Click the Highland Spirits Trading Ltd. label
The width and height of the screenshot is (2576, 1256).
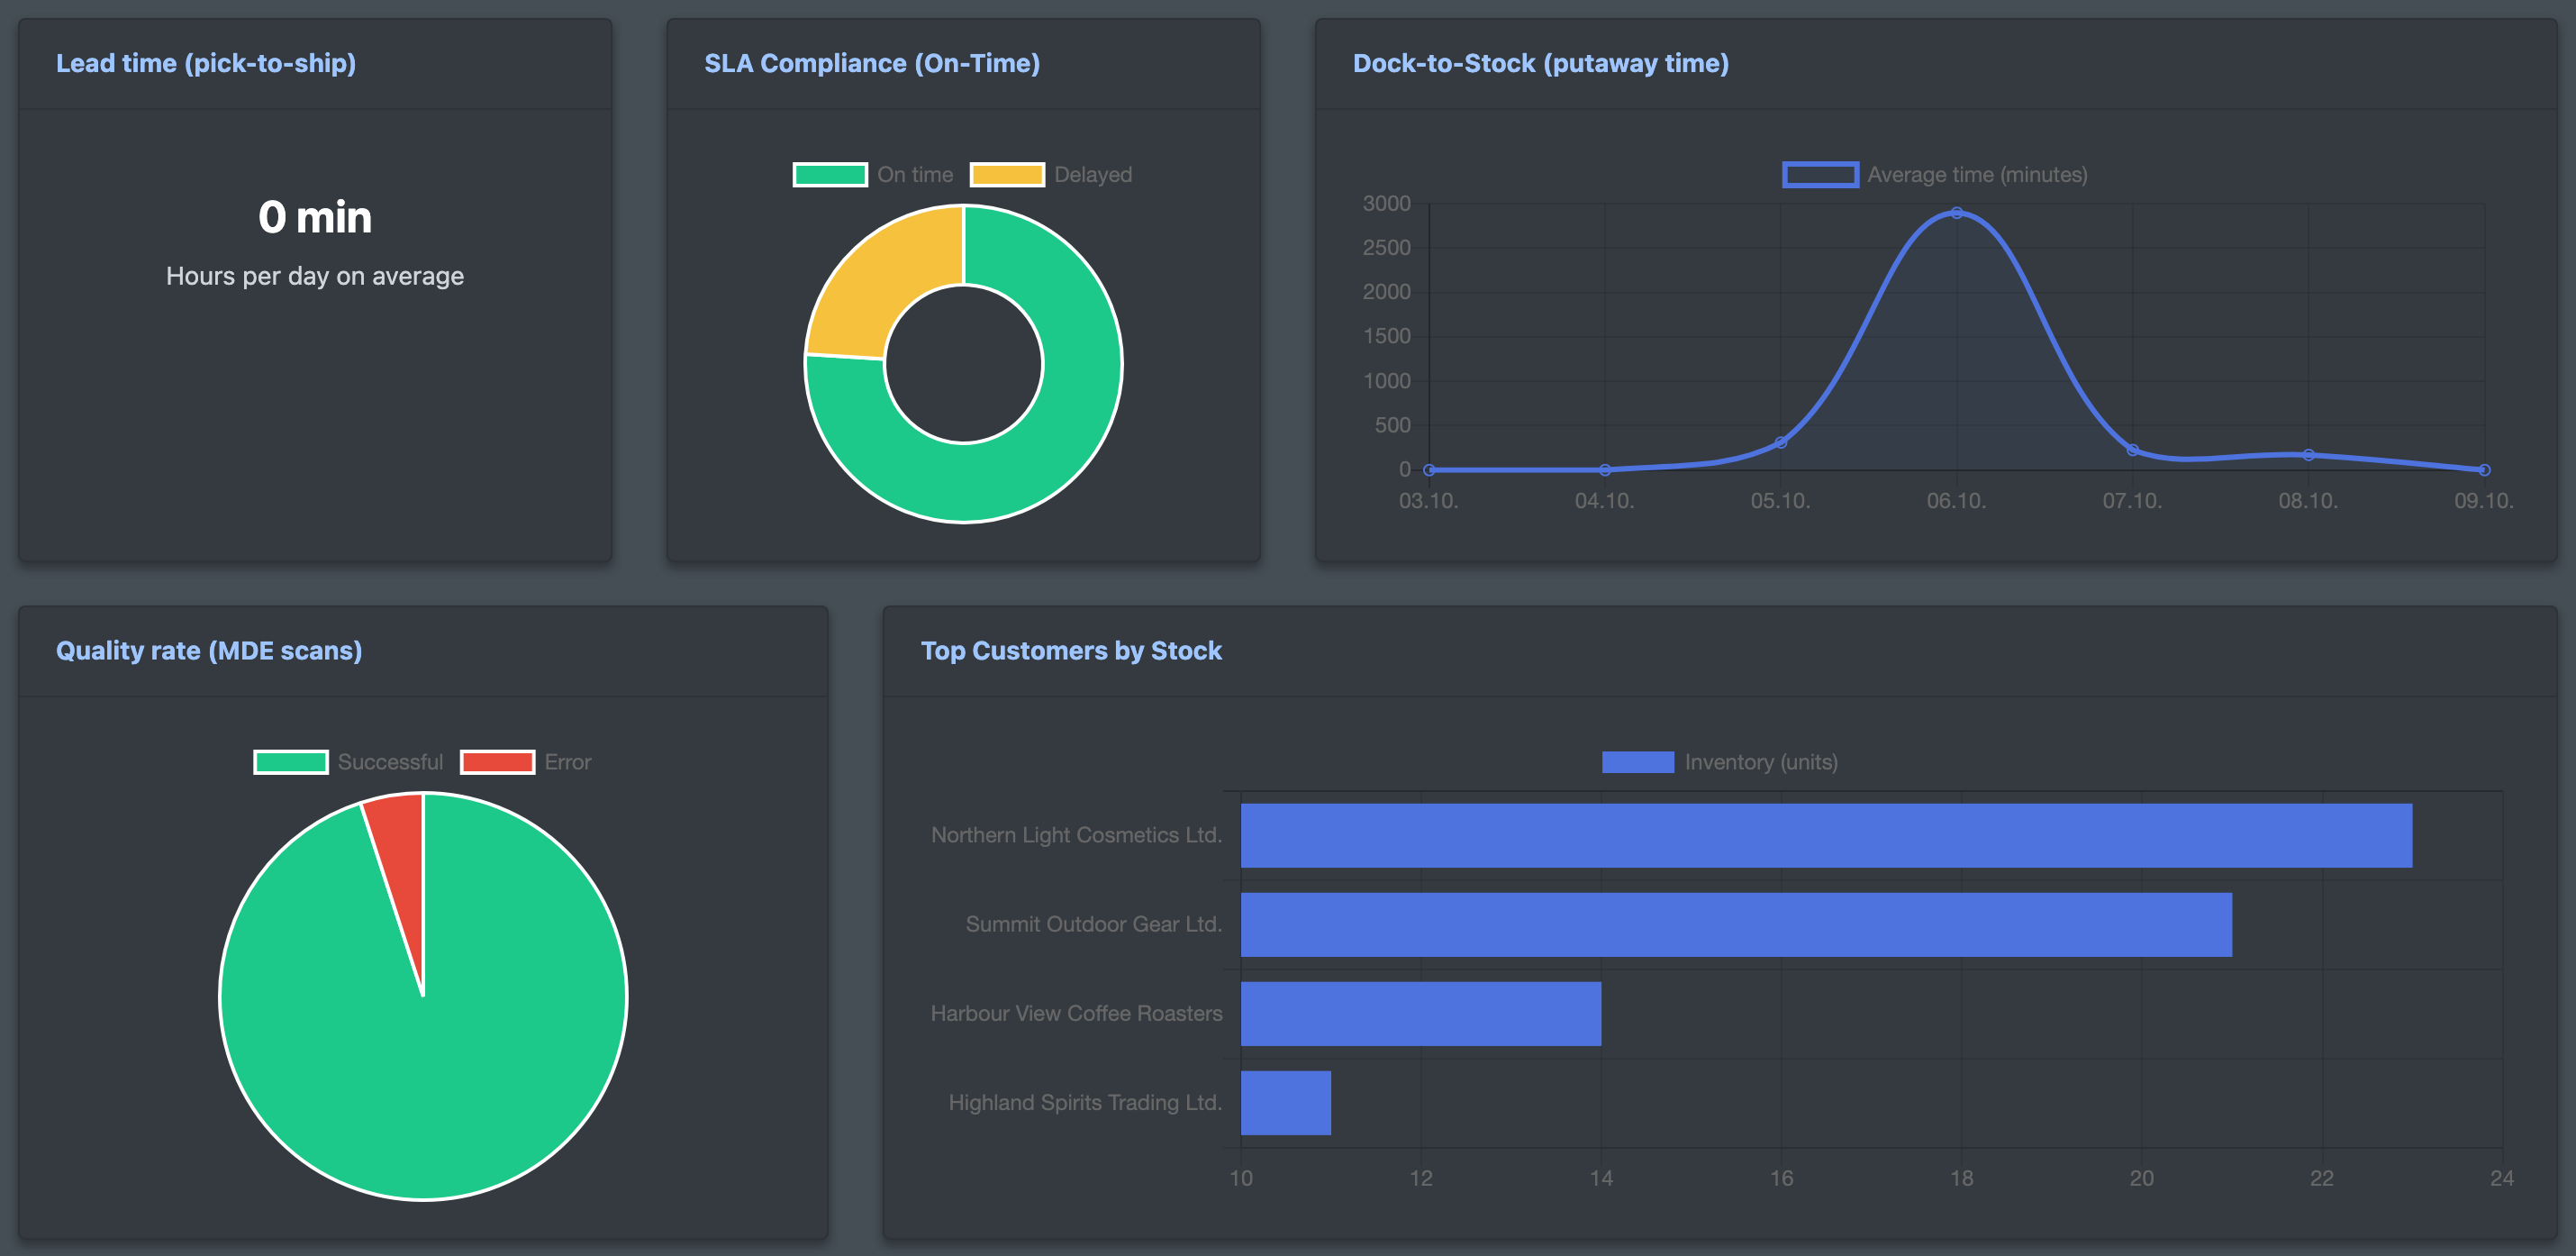pyautogui.click(x=1085, y=1102)
